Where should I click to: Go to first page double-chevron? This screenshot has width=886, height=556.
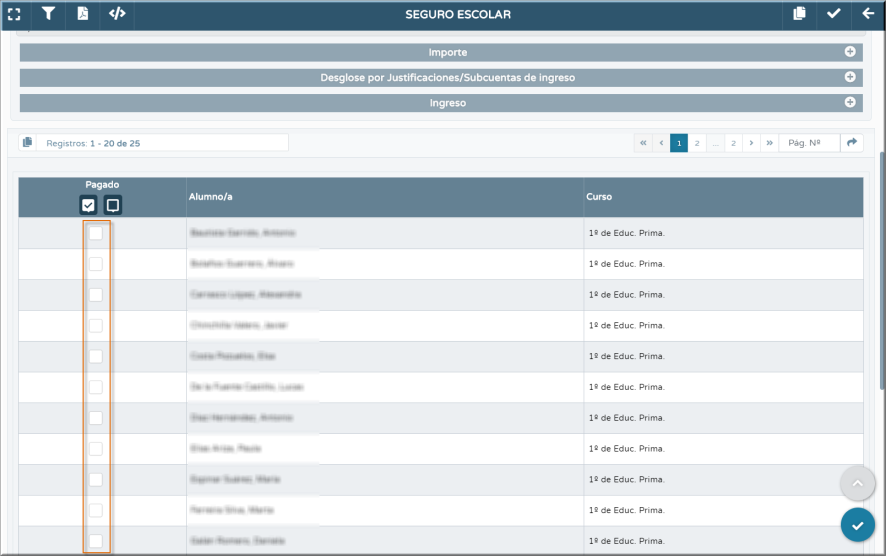pyautogui.click(x=643, y=143)
